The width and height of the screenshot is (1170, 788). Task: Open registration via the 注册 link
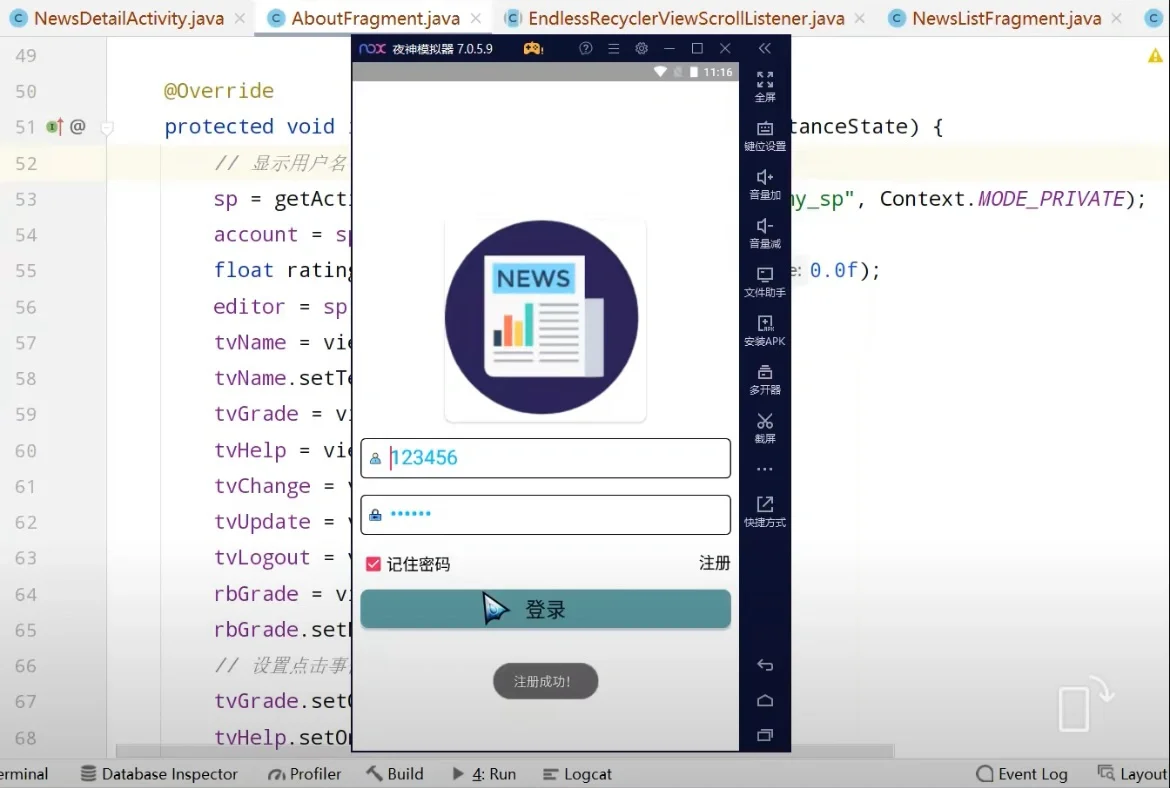[714, 563]
